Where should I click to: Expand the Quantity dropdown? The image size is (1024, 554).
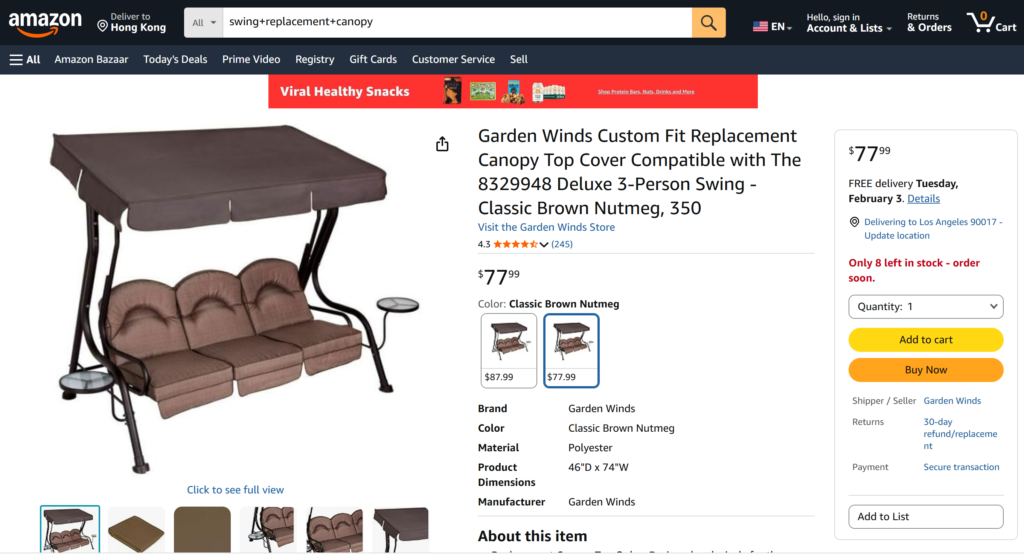coord(925,306)
